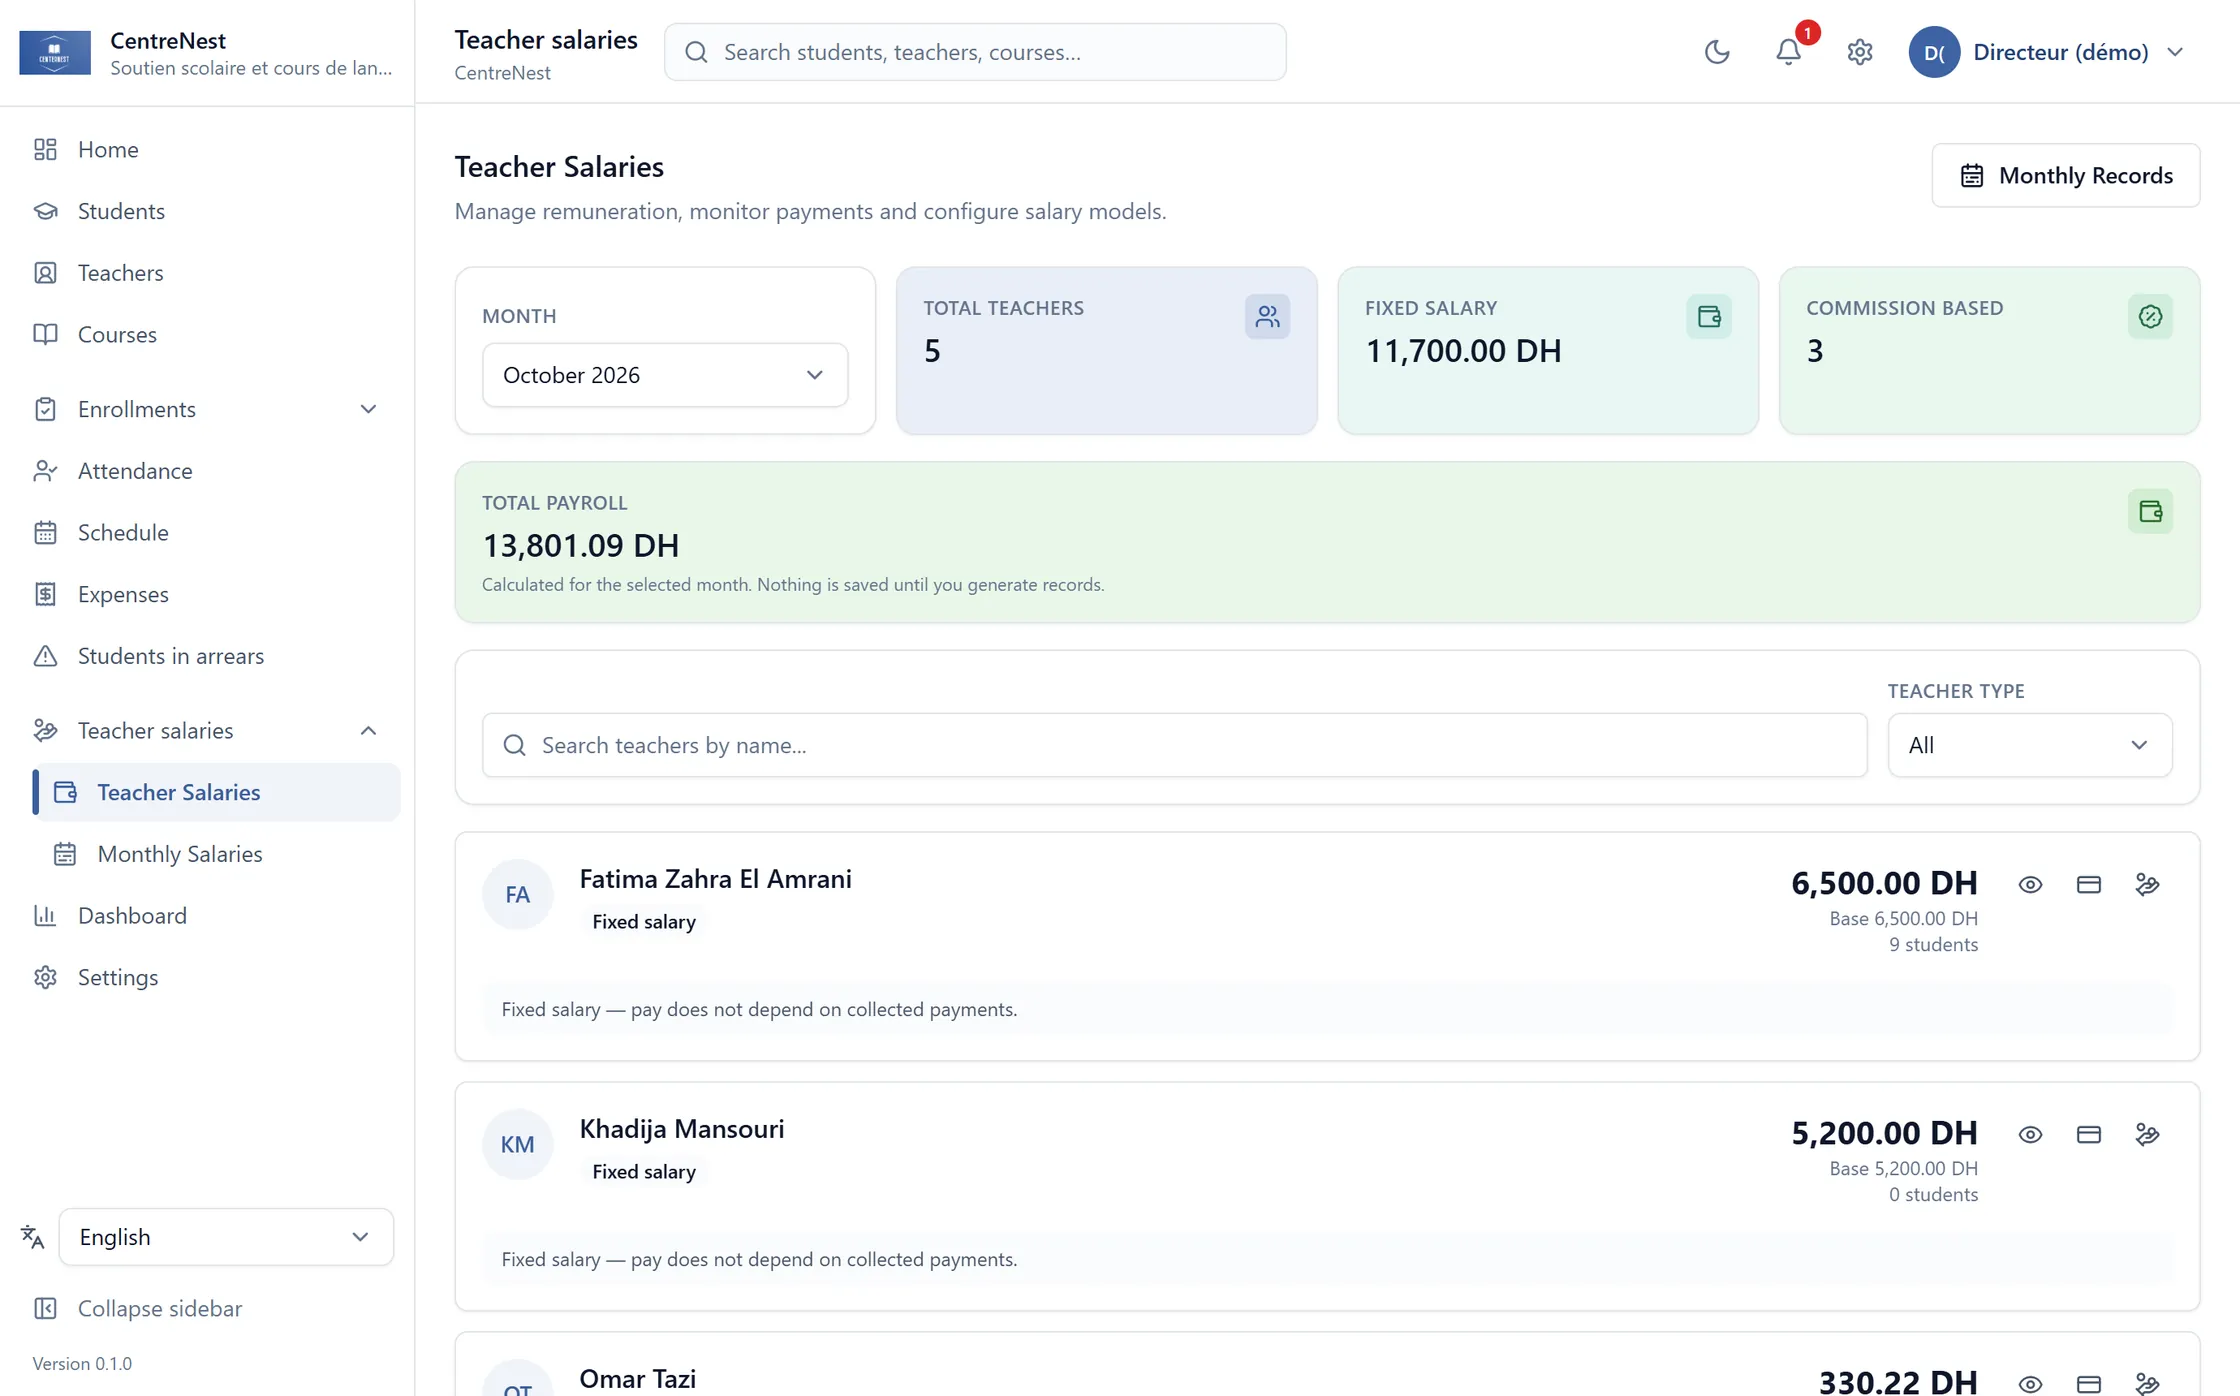This screenshot has height=1396, width=2240.
Task: Focus Search teachers by name field
Action: (x=1175, y=745)
